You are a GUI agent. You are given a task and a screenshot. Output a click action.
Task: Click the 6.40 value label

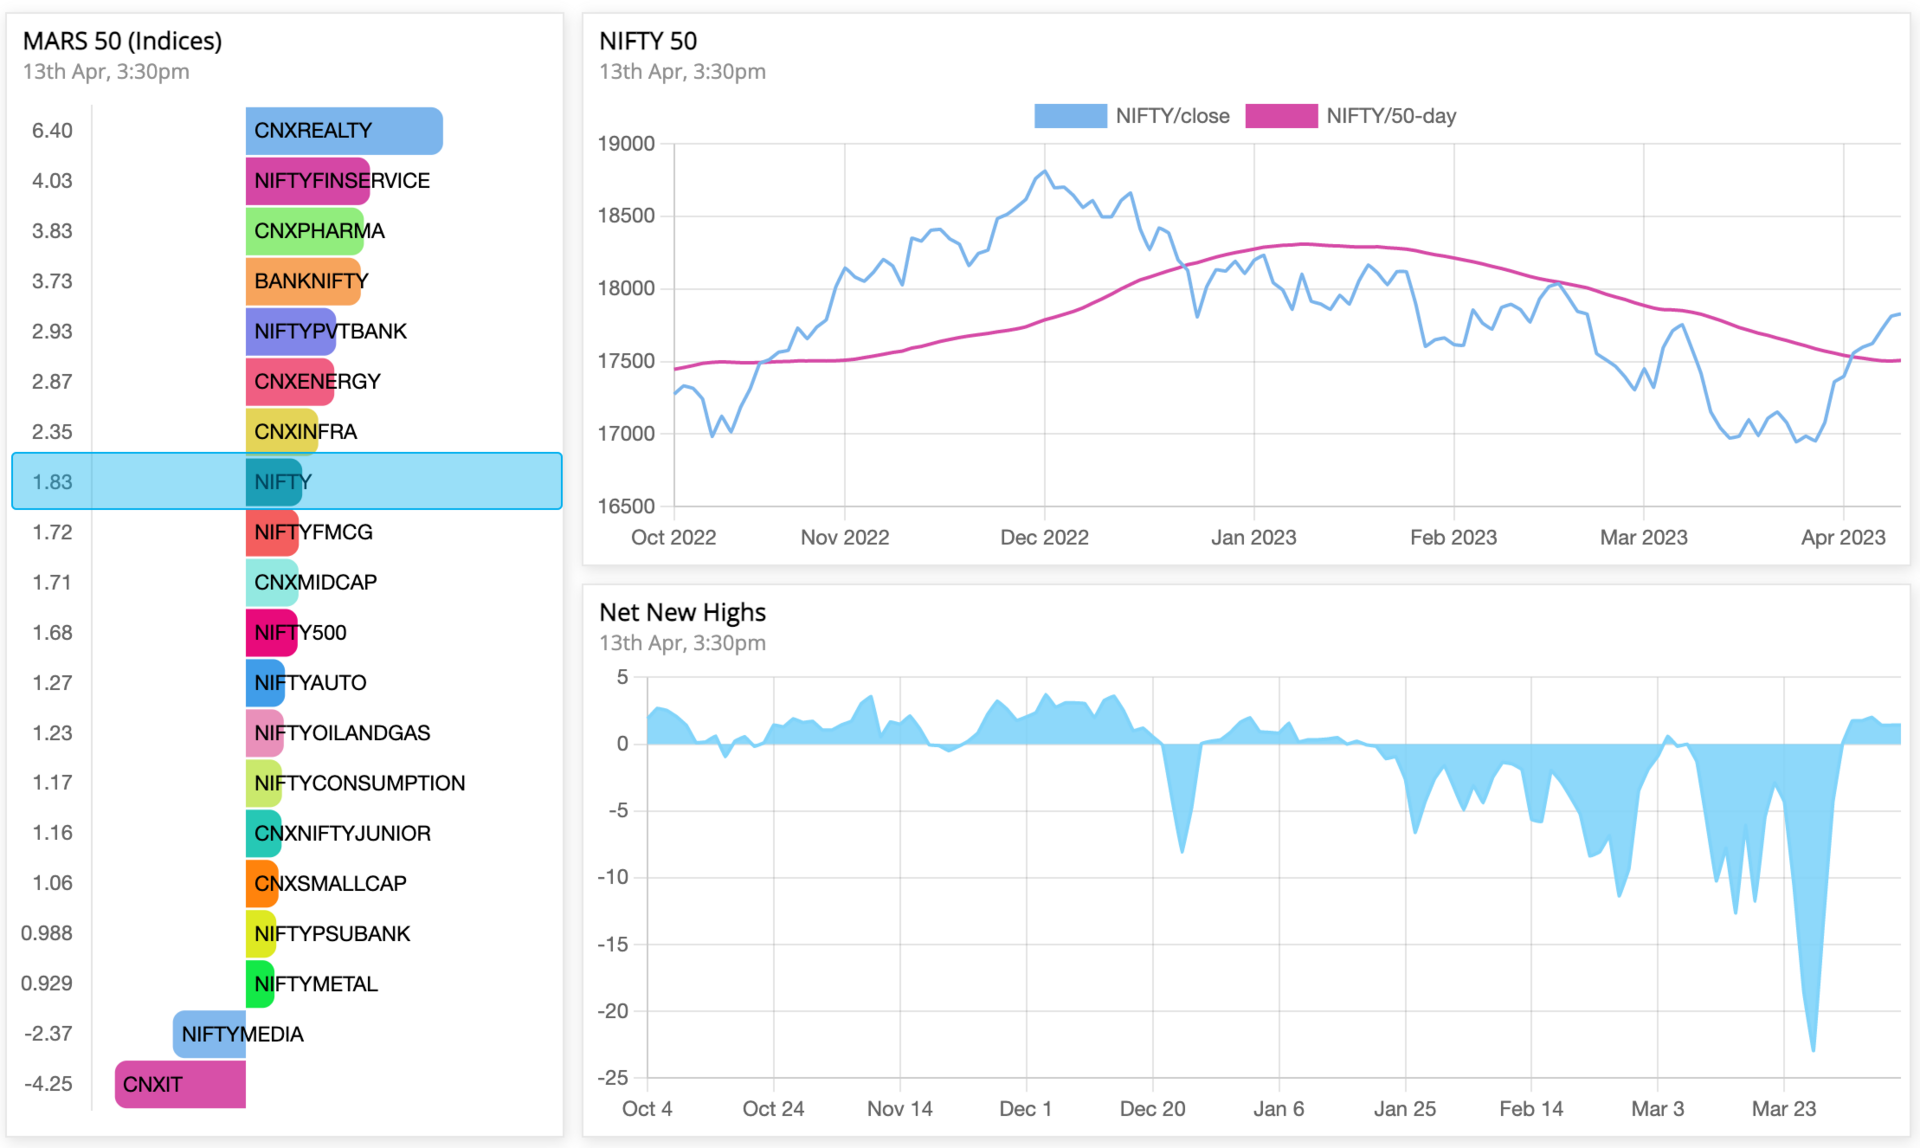click(52, 131)
